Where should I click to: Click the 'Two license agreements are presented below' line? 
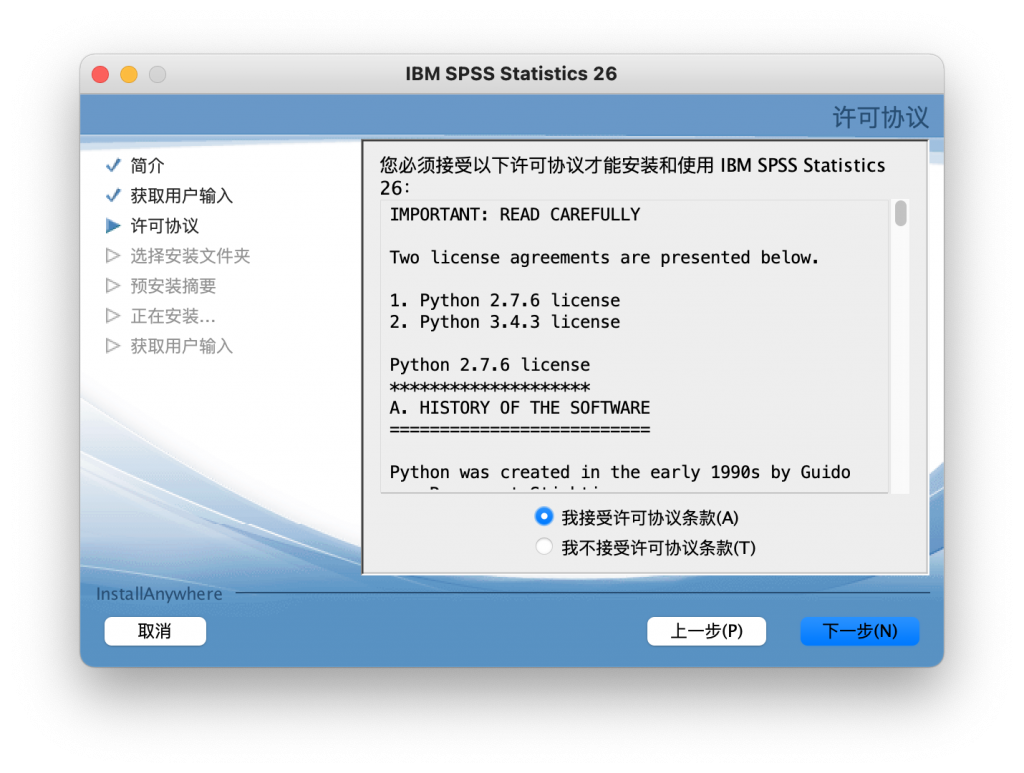pyautogui.click(x=604, y=257)
